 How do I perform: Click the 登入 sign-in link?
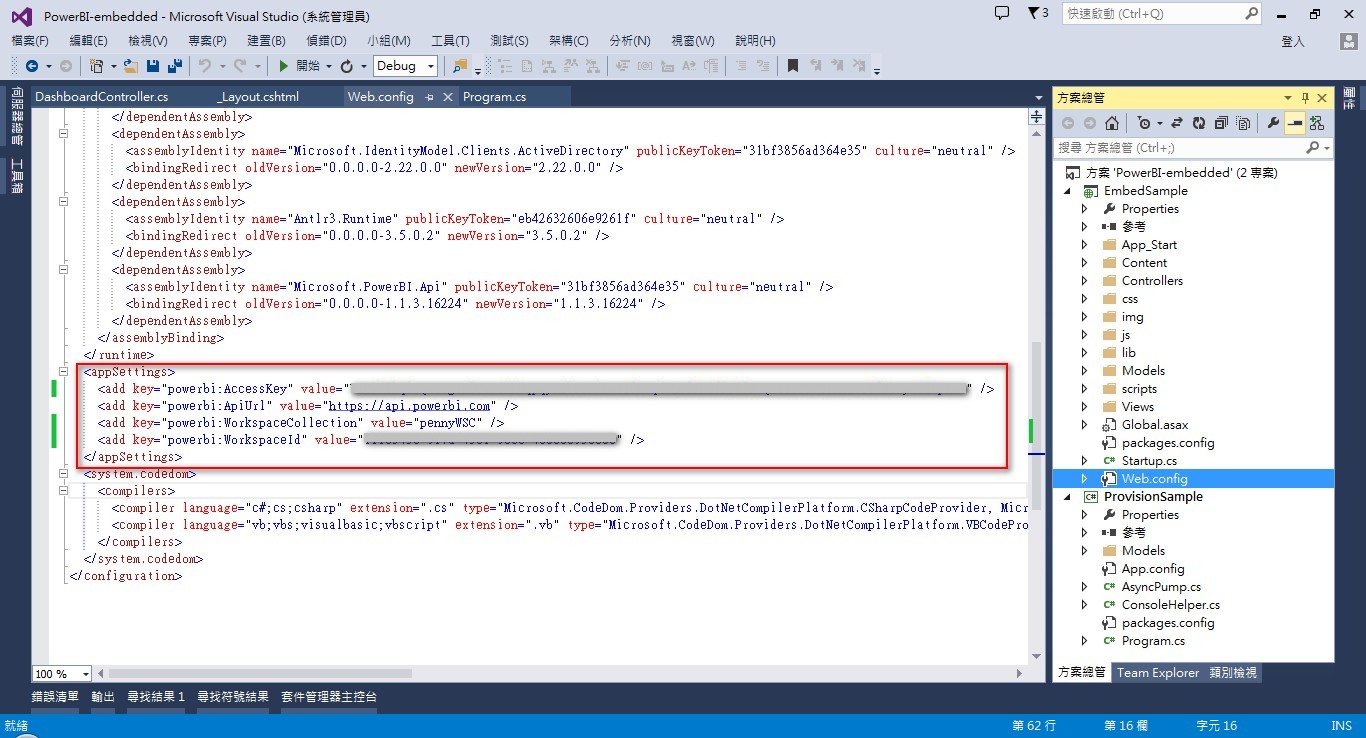[x=1293, y=41]
